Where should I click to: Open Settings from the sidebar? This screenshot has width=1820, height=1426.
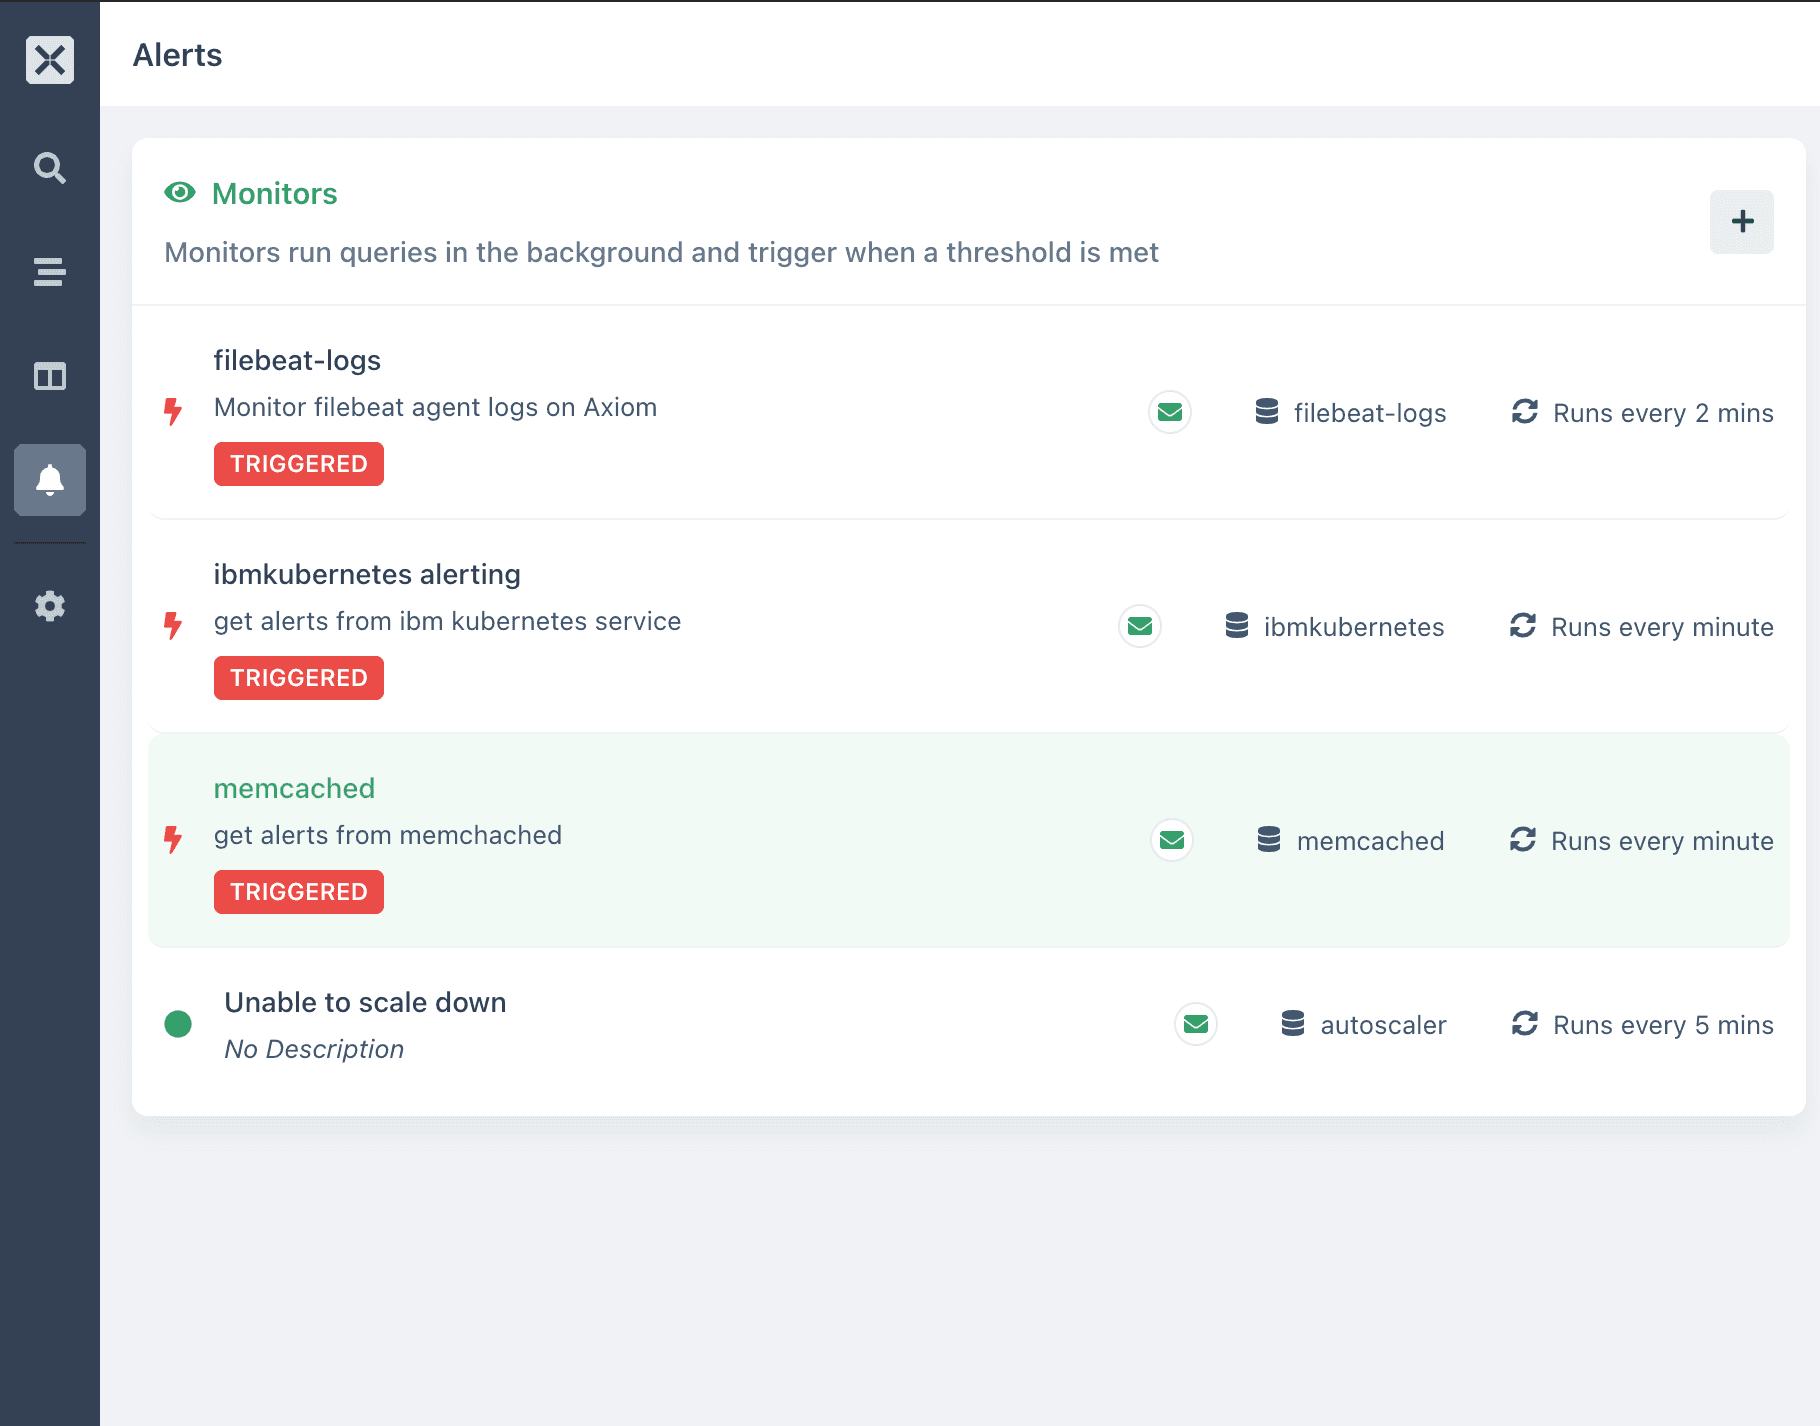pos(49,606)
